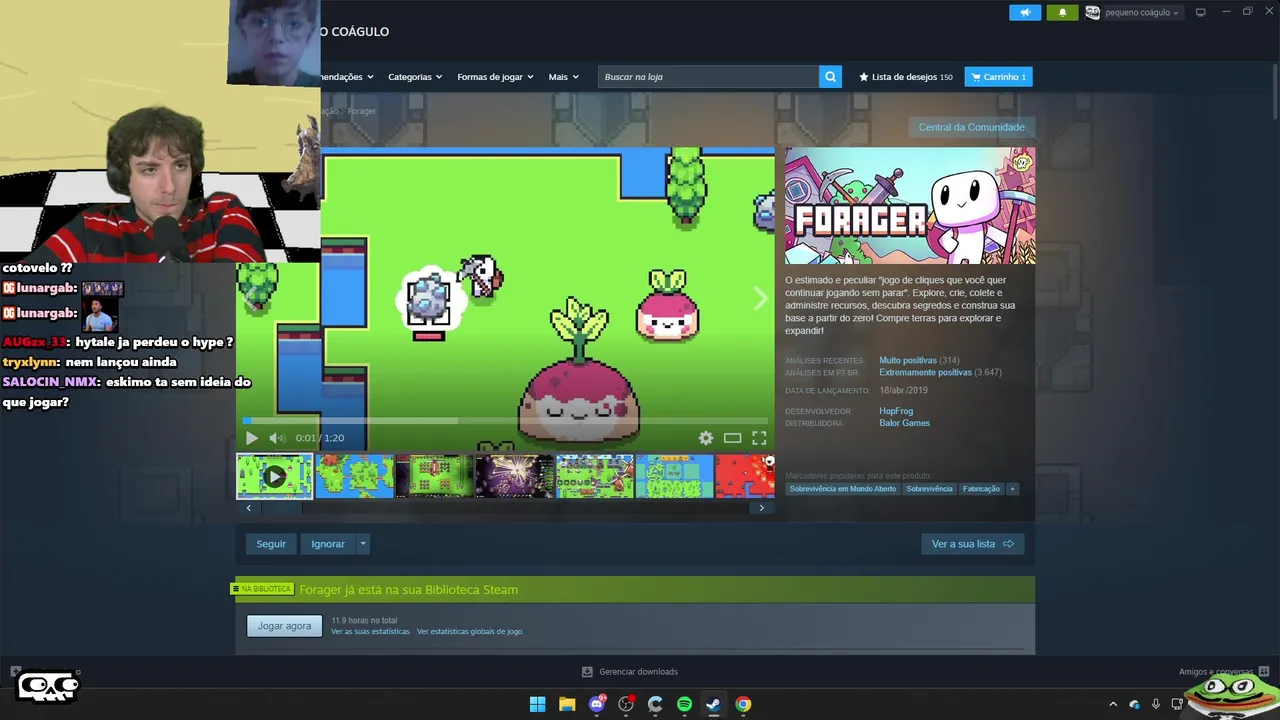Click Ver a sua lista button
1280x720 pixels.
pyautogui.click(x=972, y=544)
